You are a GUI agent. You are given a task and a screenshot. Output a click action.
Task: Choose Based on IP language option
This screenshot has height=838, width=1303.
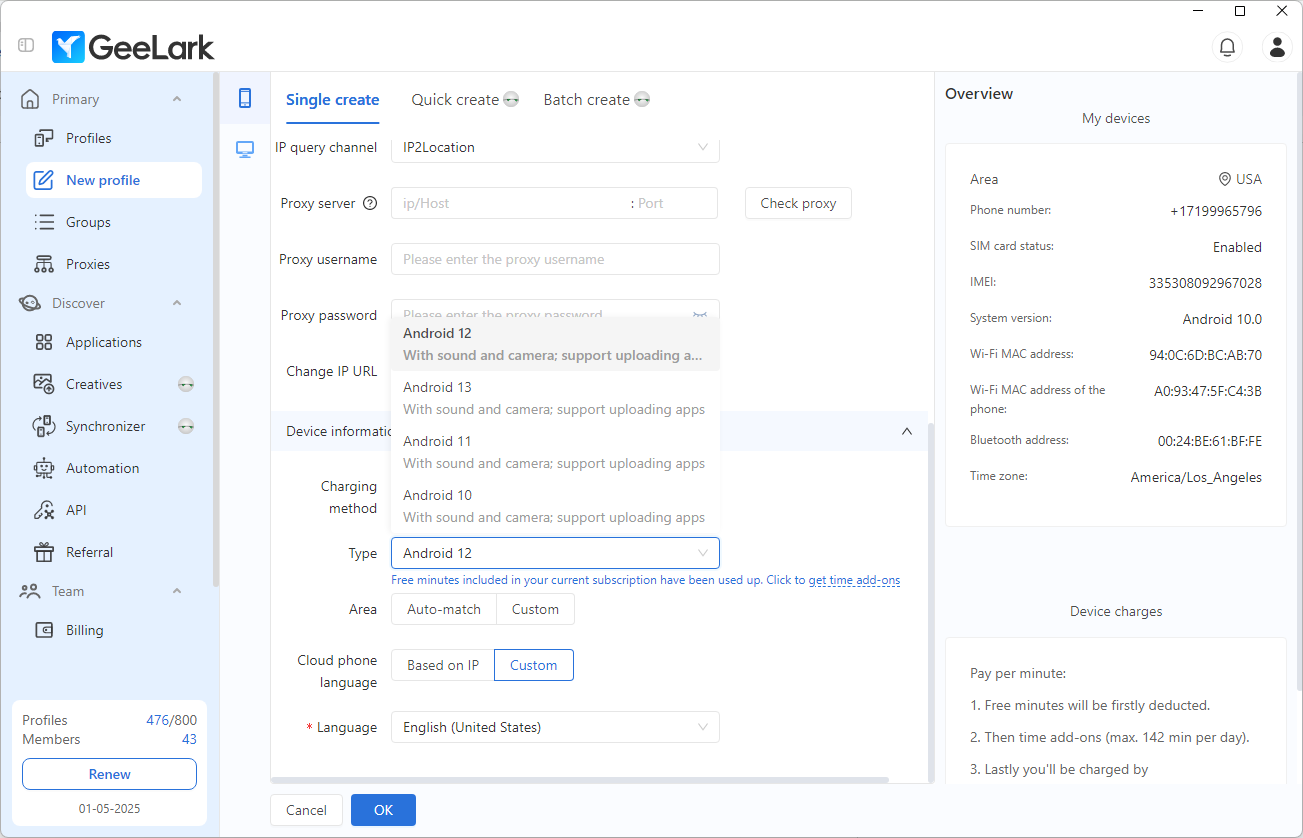tap(443, 665)
